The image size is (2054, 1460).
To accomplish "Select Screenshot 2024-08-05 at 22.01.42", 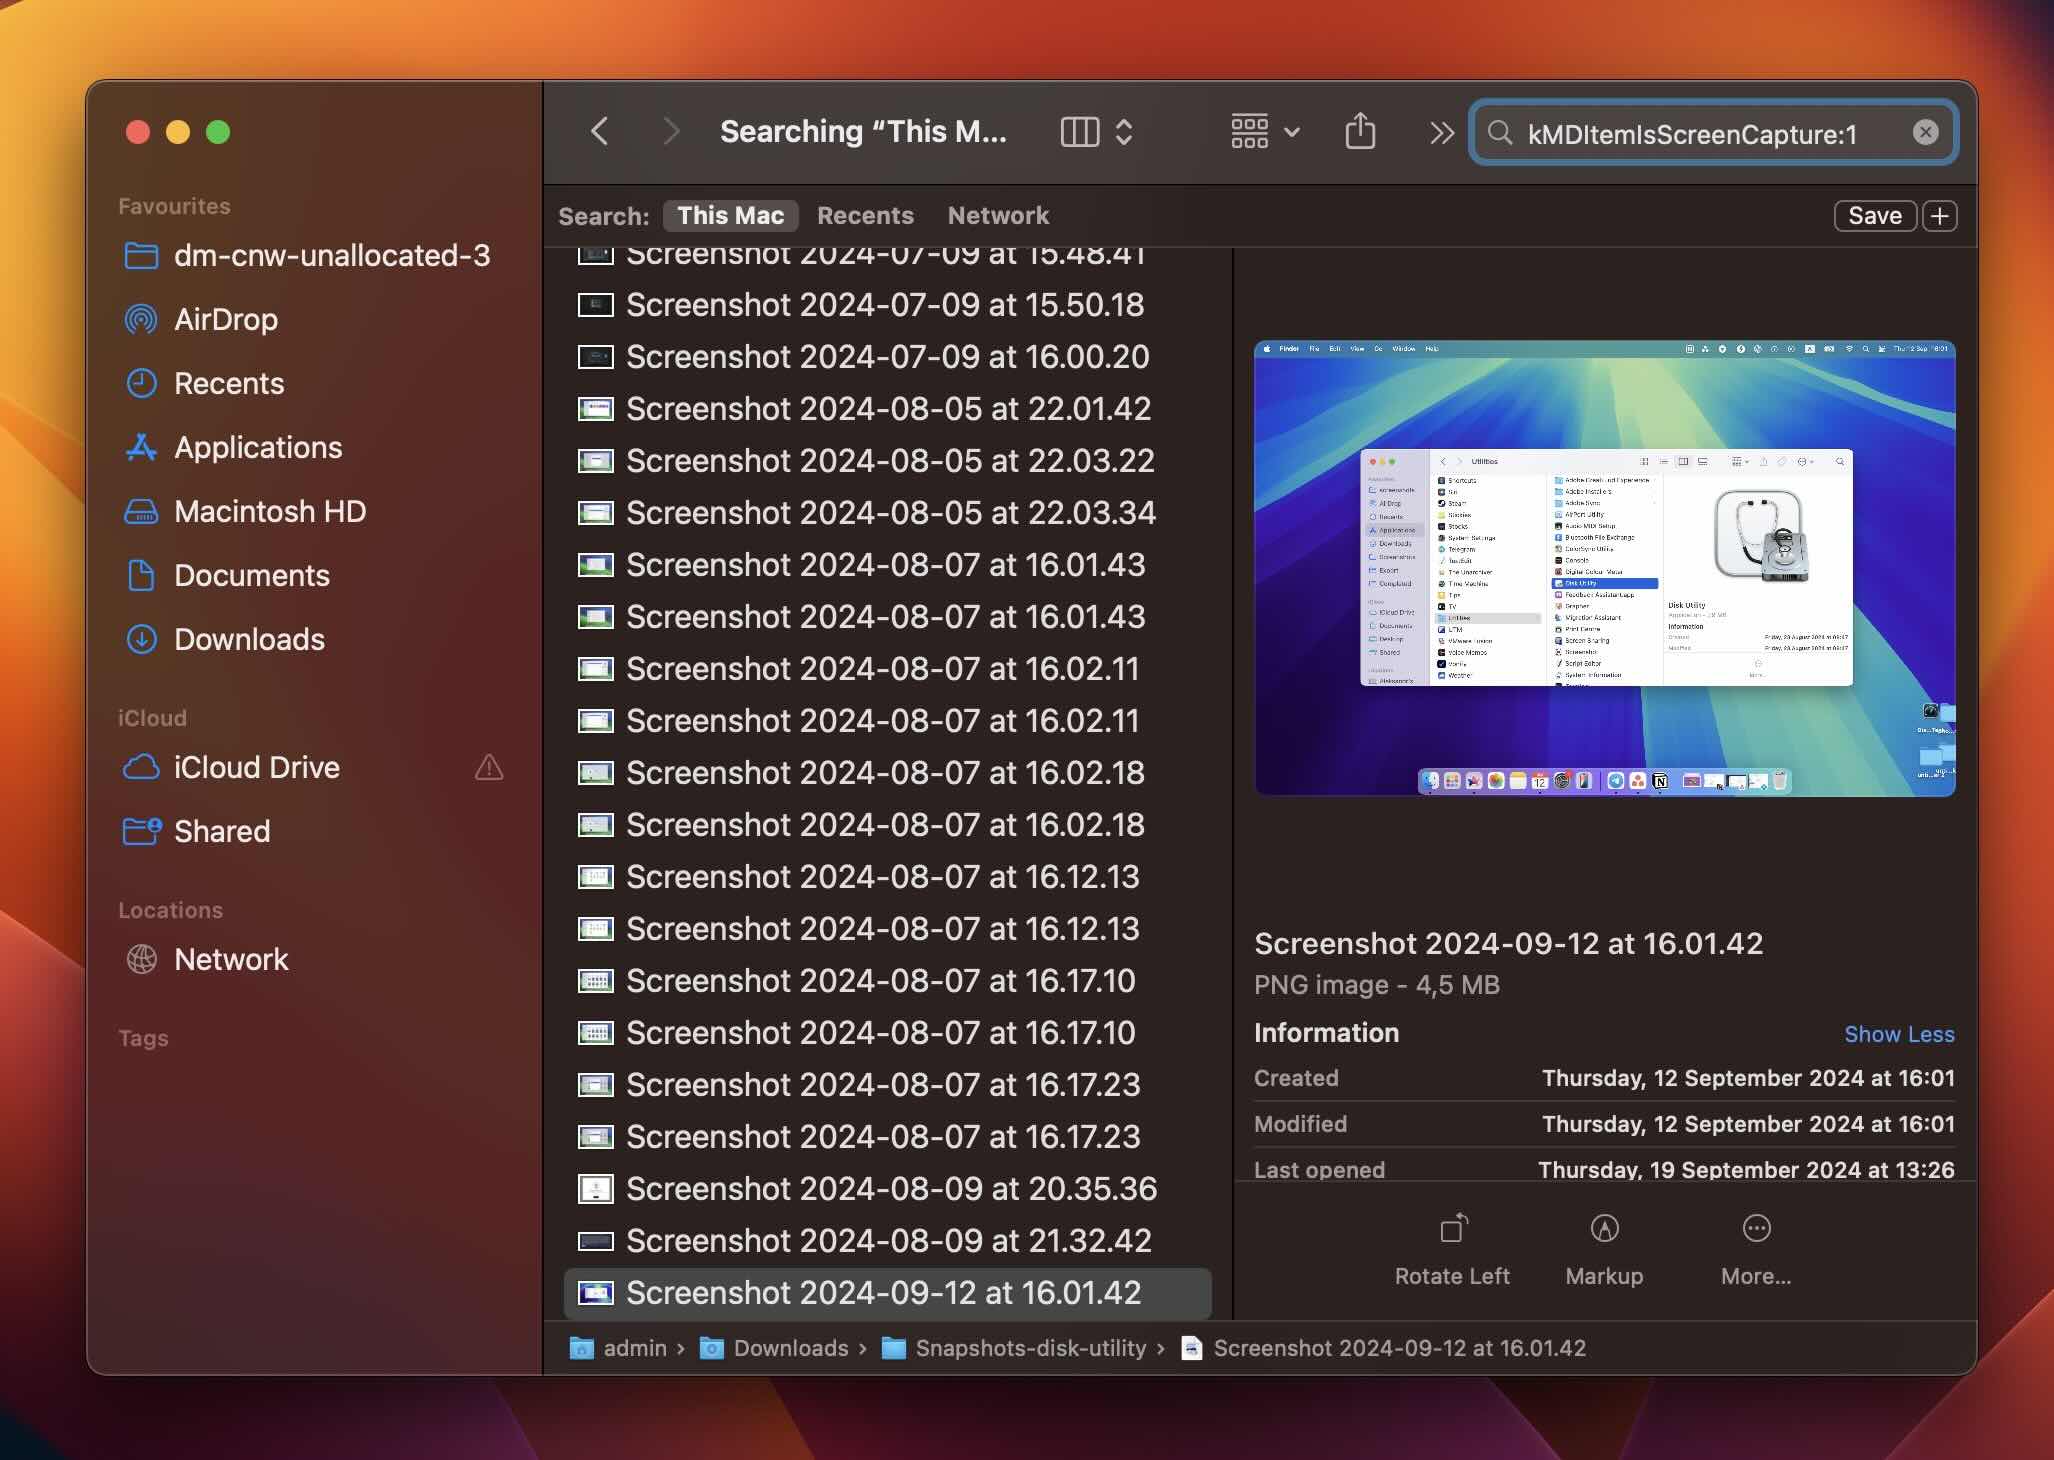I will coord(887,409).
